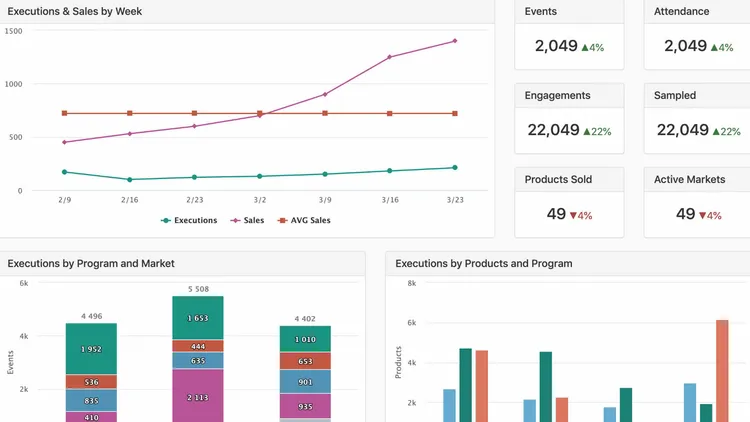Click the green up arrow on Sampled card
Screen dimensions: 750x422
(716, 132)
